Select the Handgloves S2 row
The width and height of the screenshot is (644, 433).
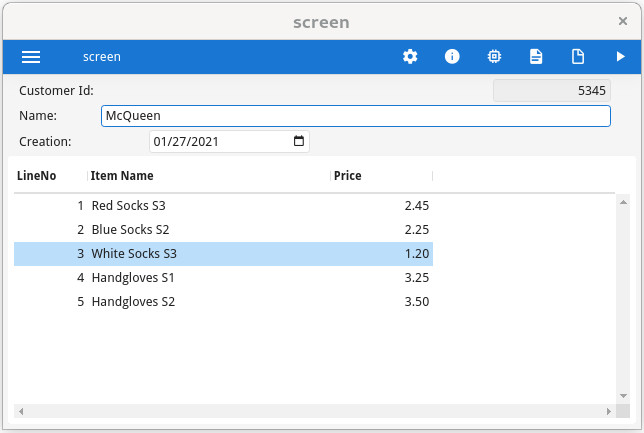tap(223, 302)
